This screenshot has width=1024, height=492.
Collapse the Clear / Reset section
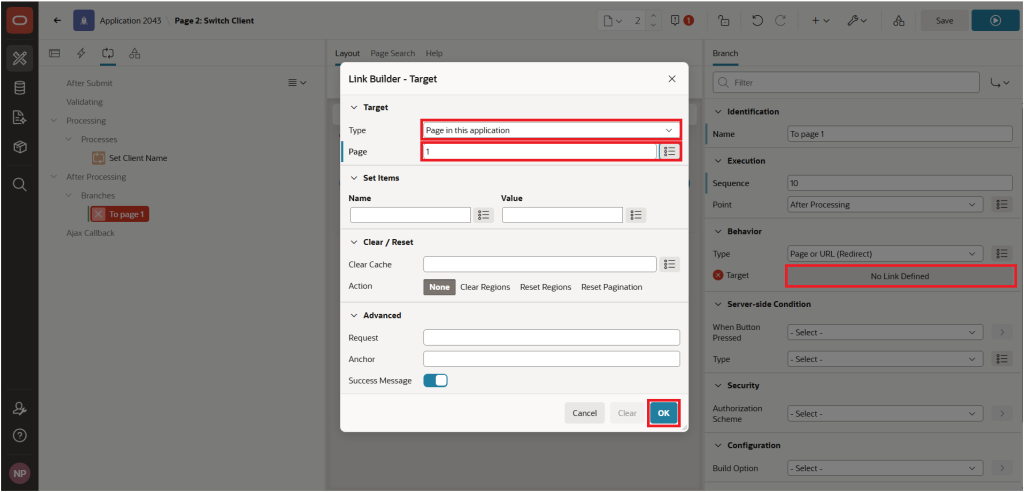pyautogui.click(x=355, y=242)
